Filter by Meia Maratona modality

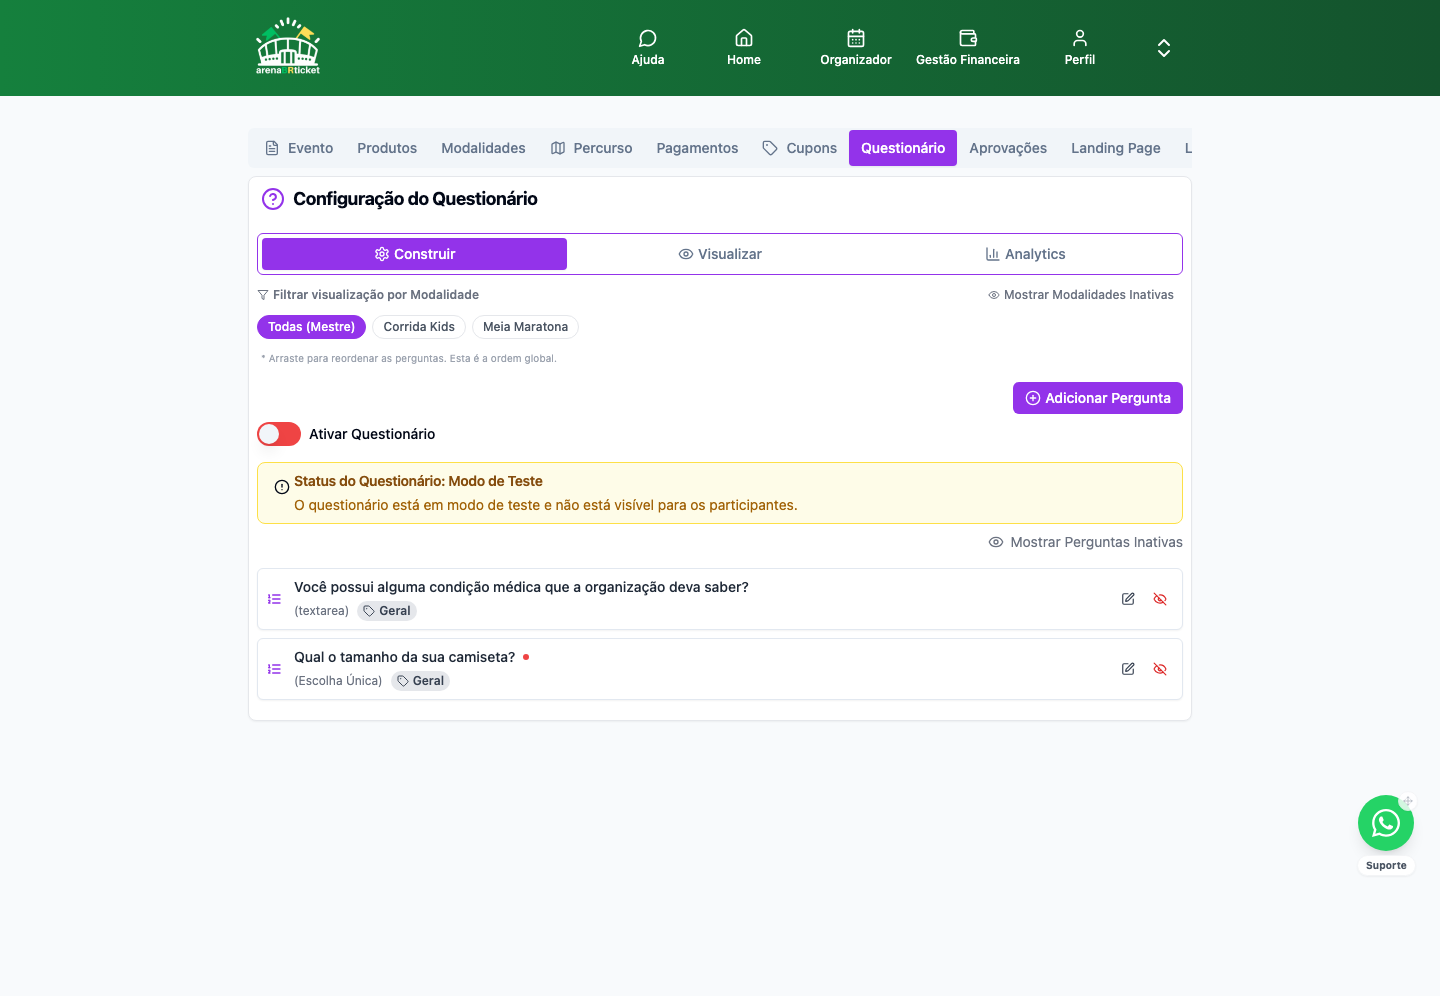click(x=525, y=327)
